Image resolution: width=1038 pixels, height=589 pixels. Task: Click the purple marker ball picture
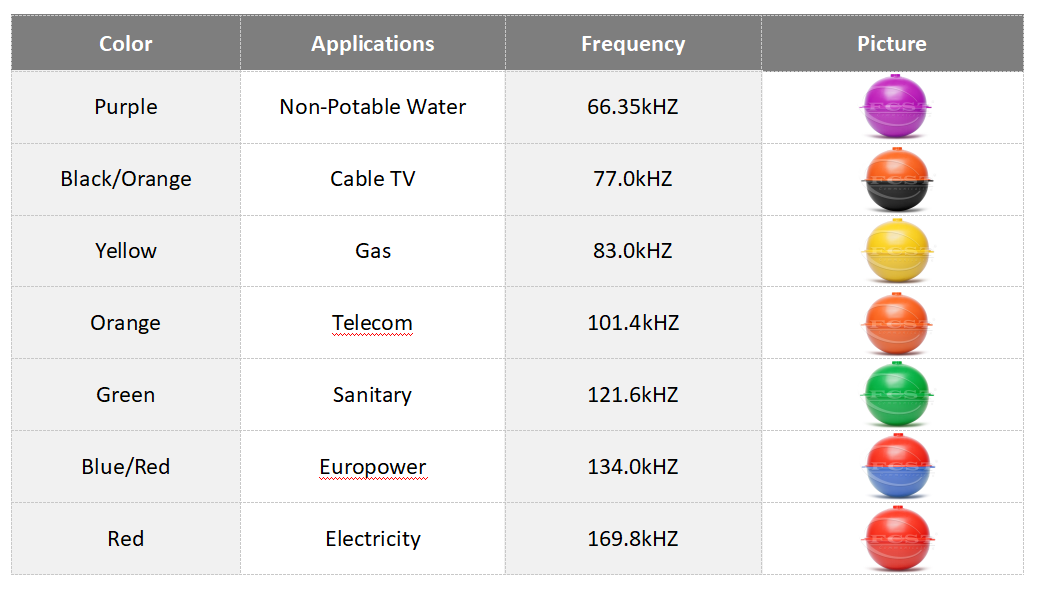point(896,107)
